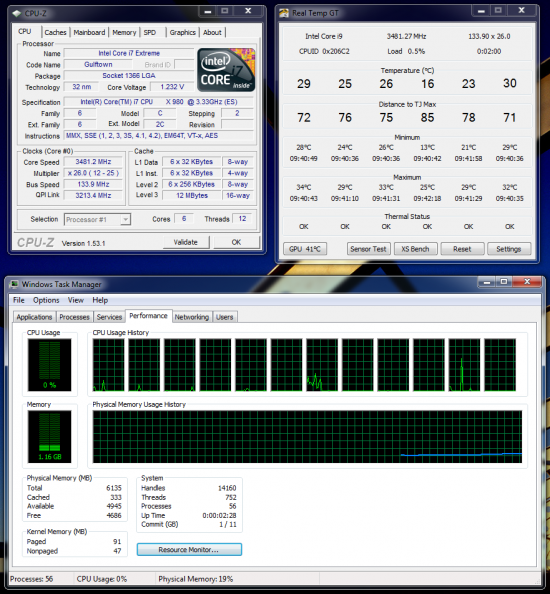The image size is (550, 594).
Task: Click the Windows Task Manager title icon
Action: pos(14,284)
